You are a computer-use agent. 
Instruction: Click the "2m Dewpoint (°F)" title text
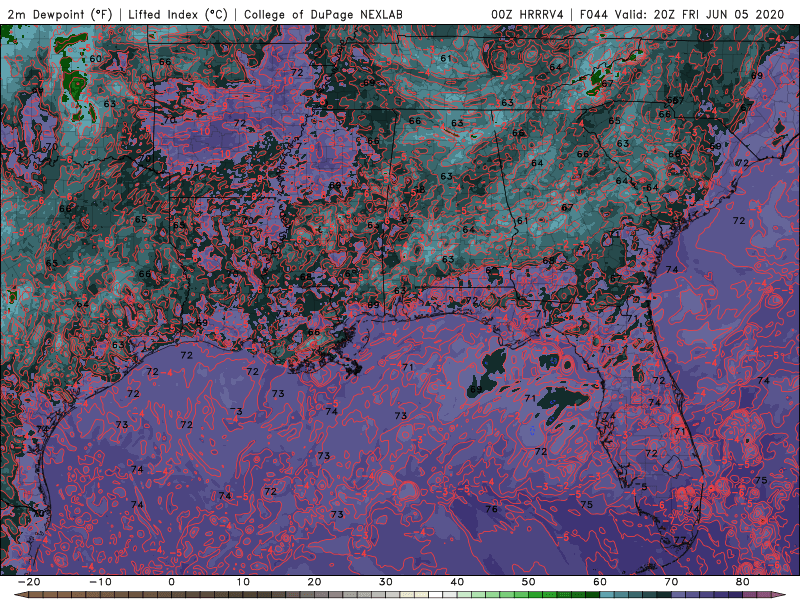pyautogui.click(x=60, y=14)
